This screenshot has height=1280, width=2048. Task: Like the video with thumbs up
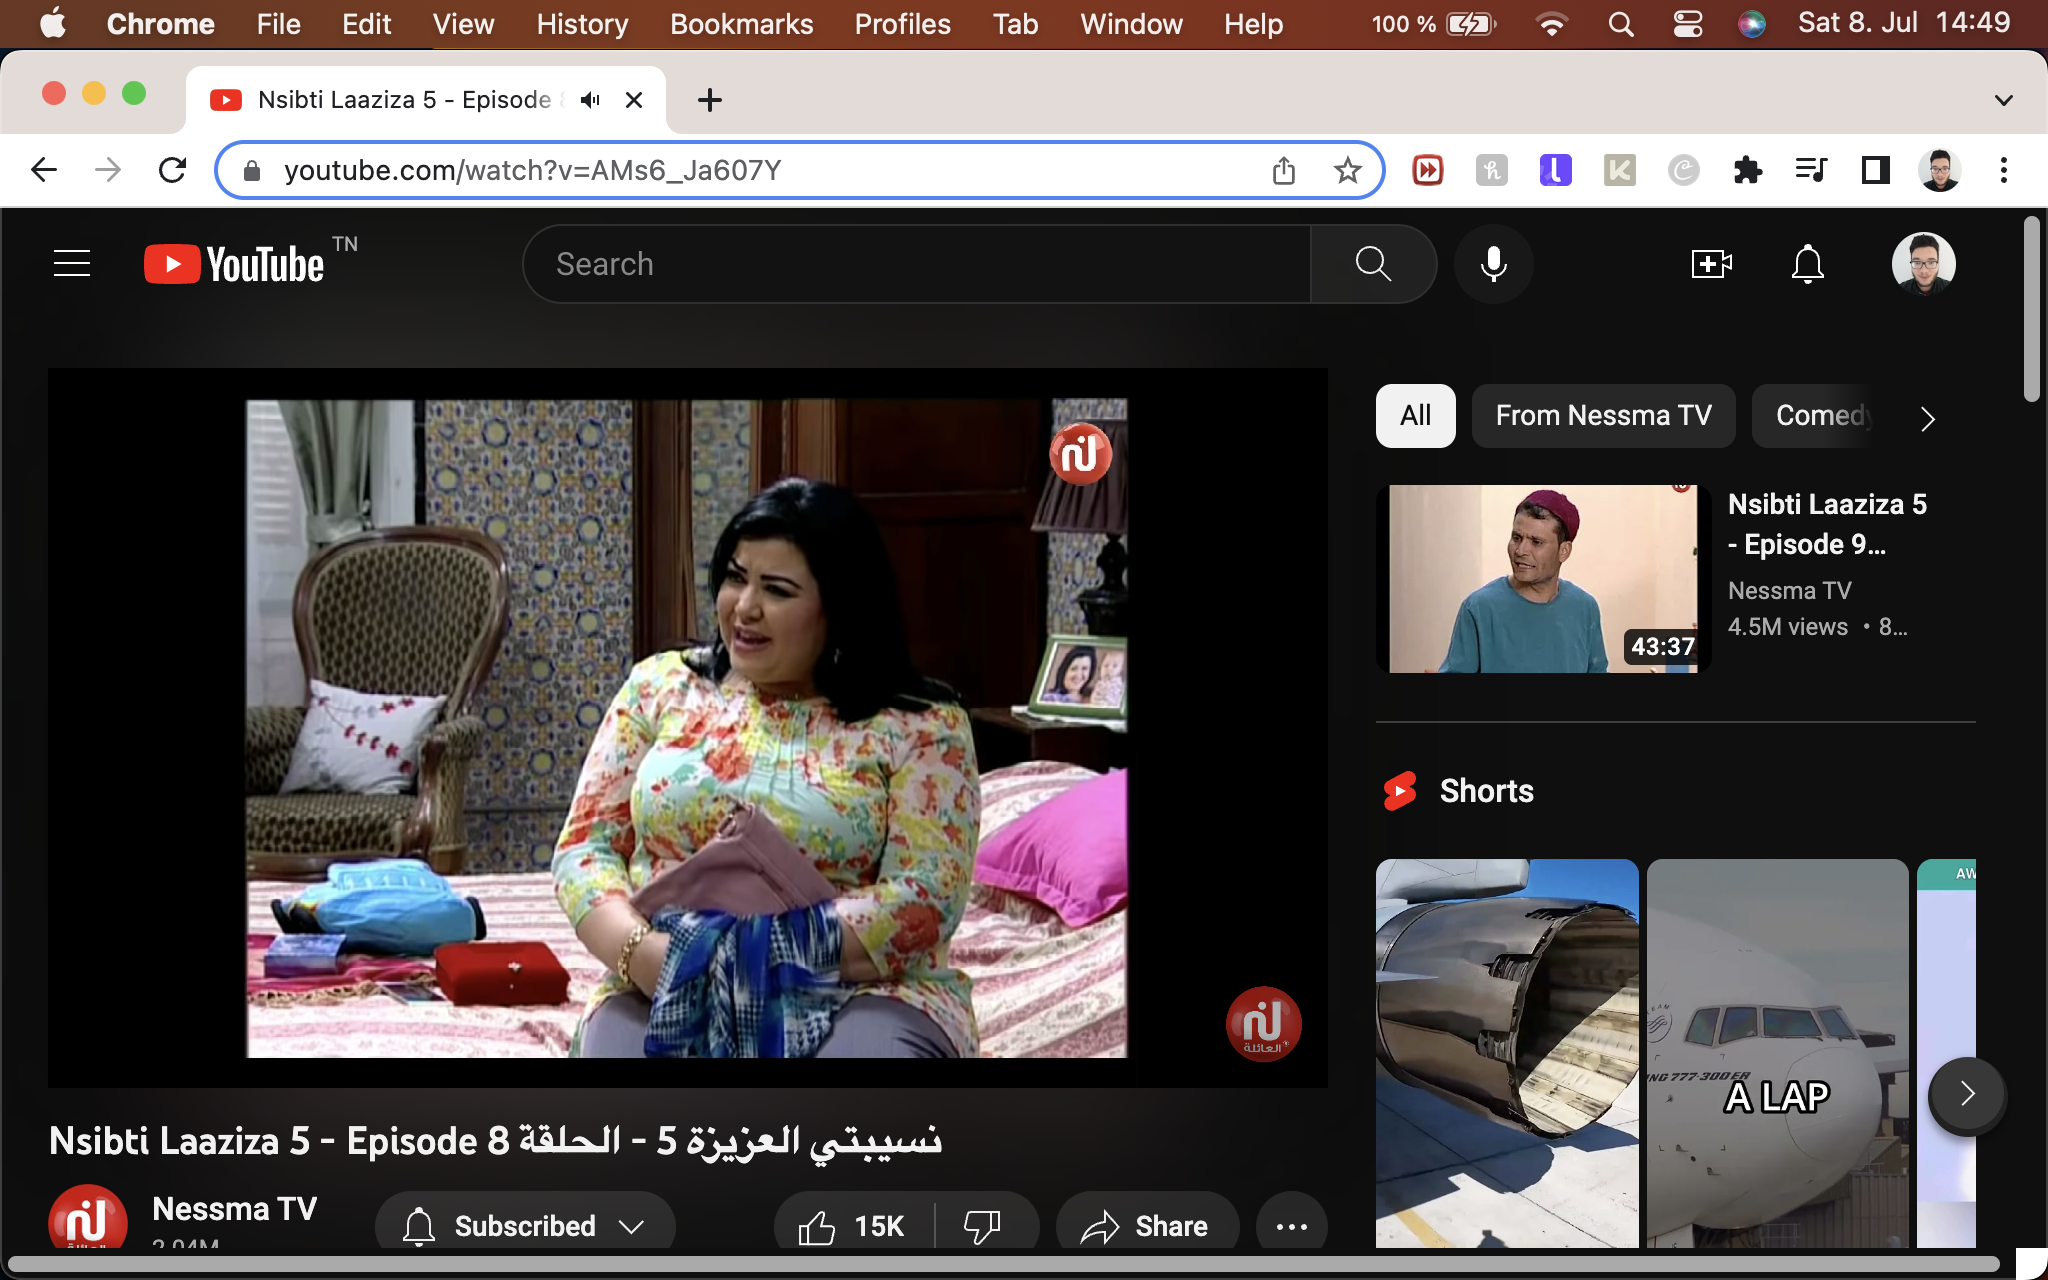click(x=818, y=1226)
